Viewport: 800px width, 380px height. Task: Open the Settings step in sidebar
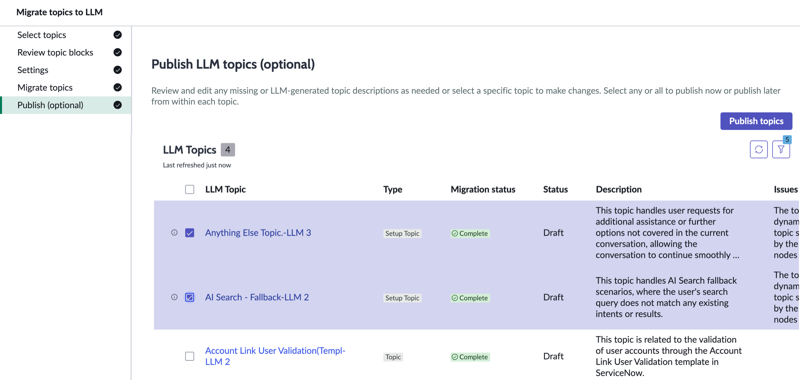click(33, 70)
